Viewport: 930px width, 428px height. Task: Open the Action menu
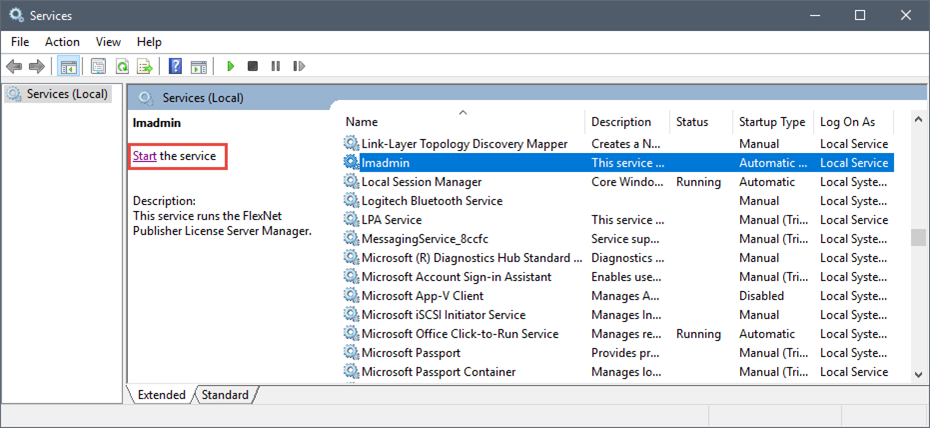62,42
